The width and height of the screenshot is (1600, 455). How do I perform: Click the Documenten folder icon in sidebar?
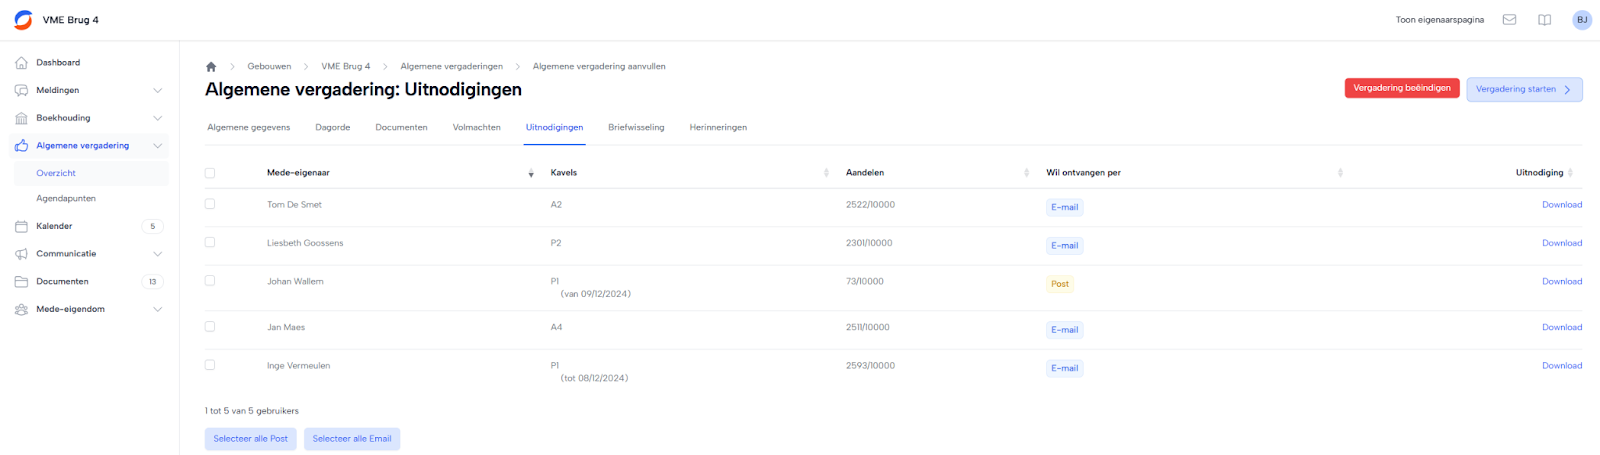click(21, 282)
